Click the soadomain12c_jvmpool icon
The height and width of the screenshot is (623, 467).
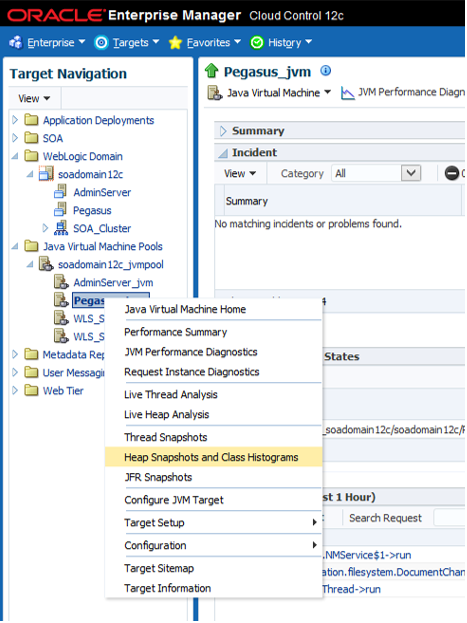pos(46,264)
